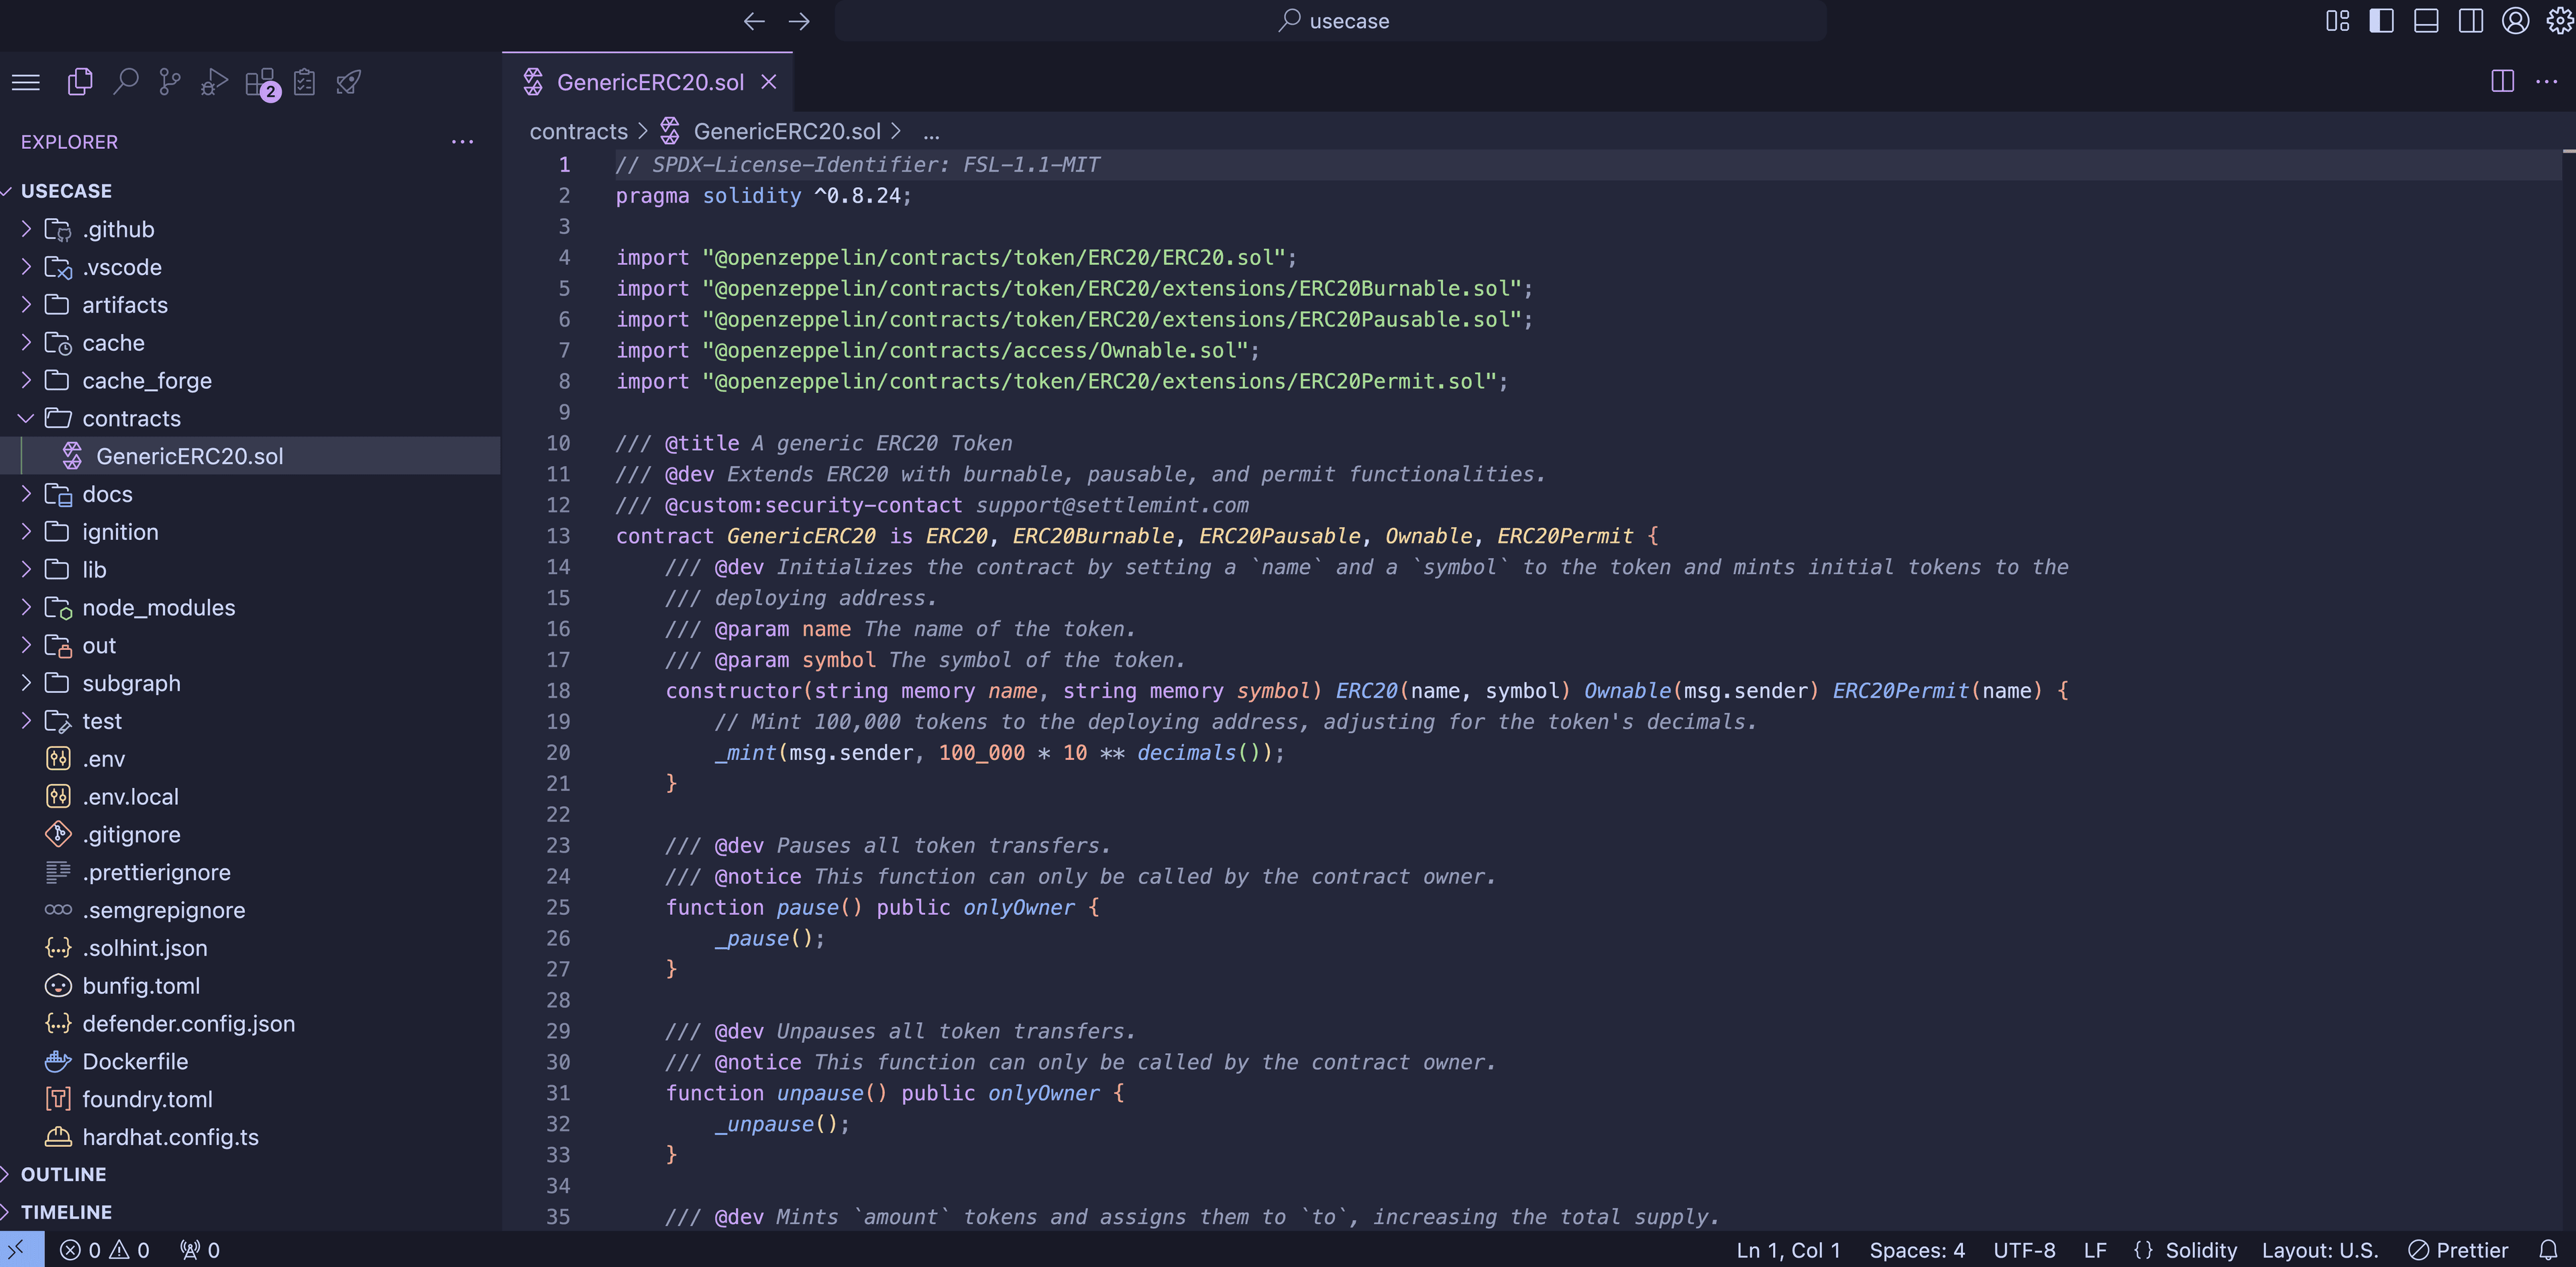Screen dimensions: 2576x1267
Task: Click the forwarded ports status item
Action: tap(199, 1251)
